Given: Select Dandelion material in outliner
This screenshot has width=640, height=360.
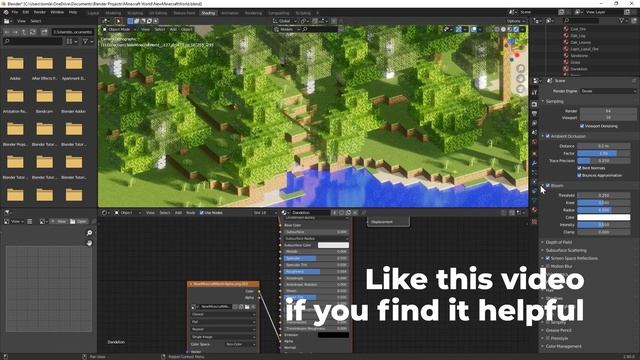Looking at the screenshot, I should pos(579,69).
